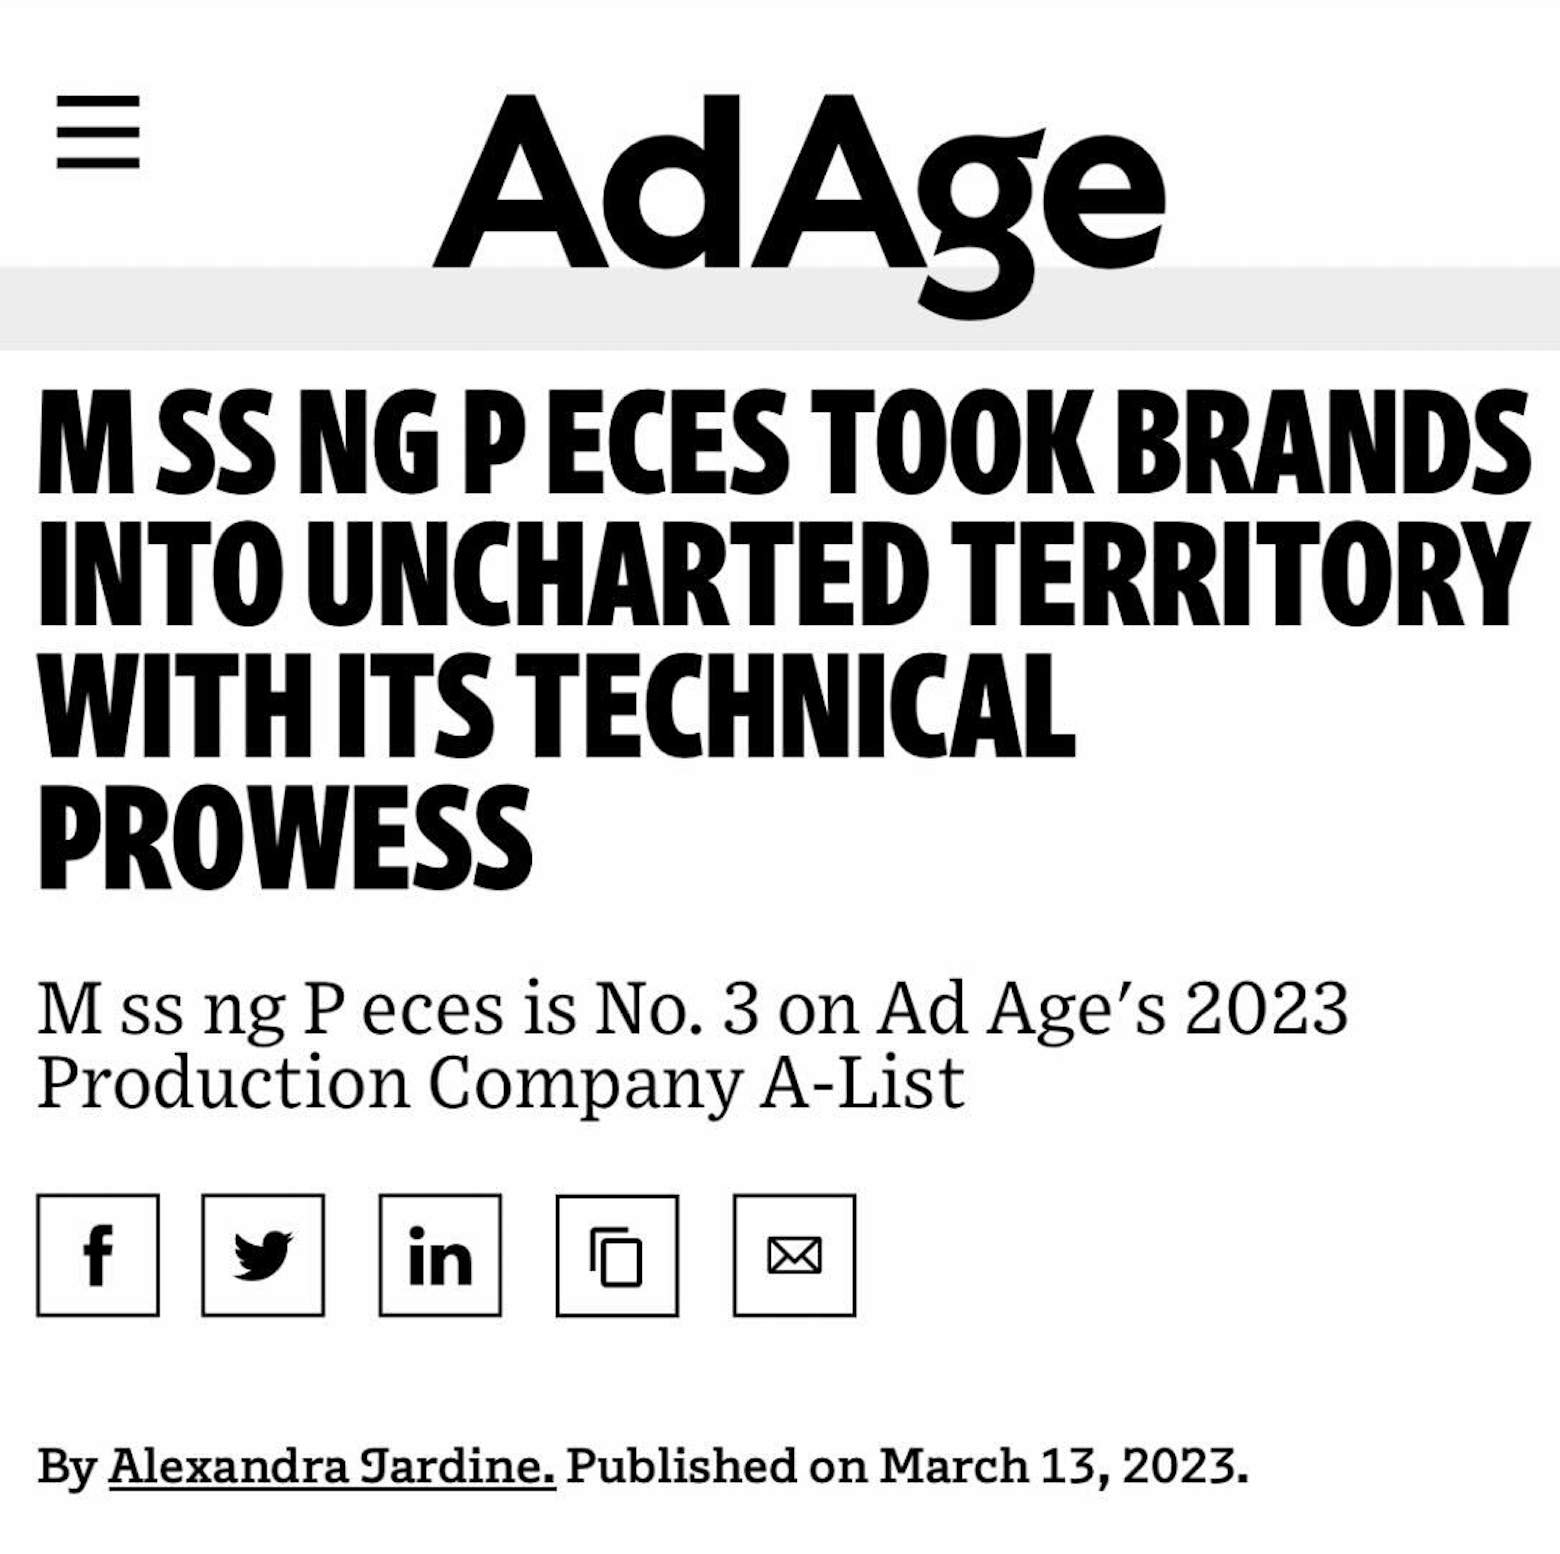Open the hamburger navigation menu
This screenshot has height=1554, width=1560.
click(x=98, y=131)
